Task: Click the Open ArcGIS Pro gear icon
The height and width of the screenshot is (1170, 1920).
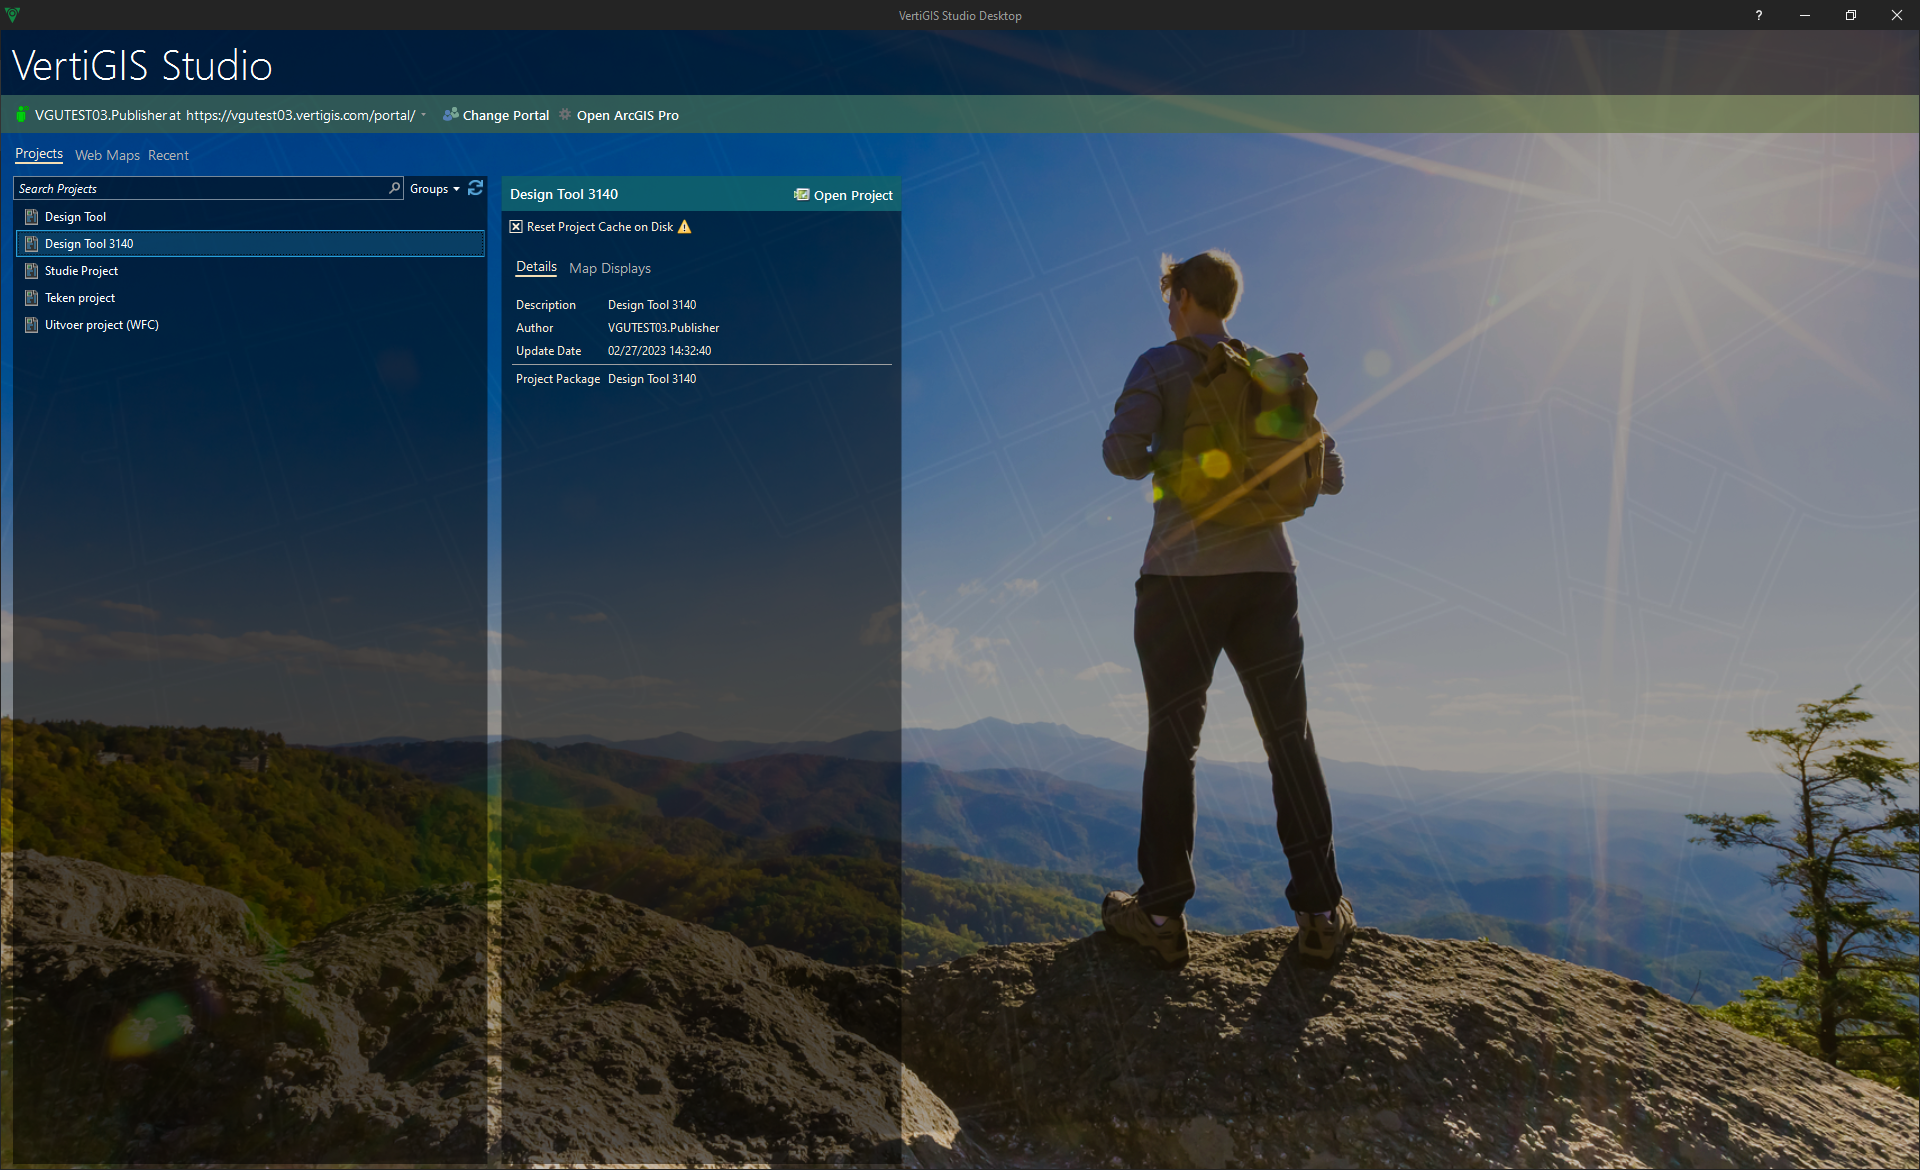Action: 565,115
